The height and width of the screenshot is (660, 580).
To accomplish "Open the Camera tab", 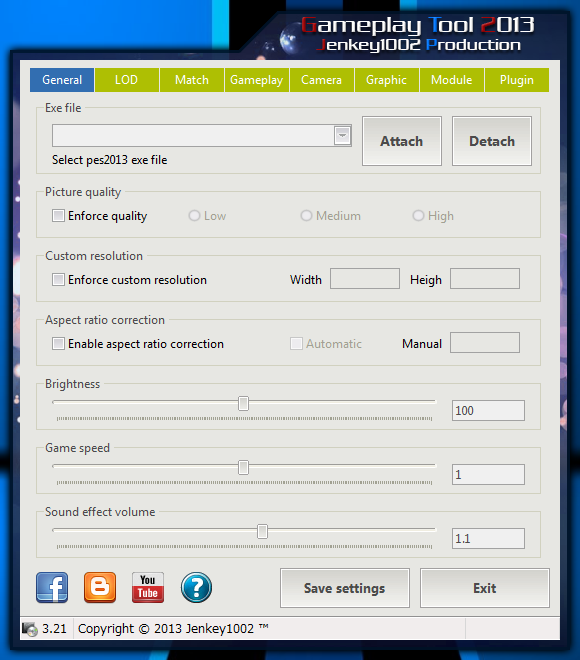I will click(322, 80).
